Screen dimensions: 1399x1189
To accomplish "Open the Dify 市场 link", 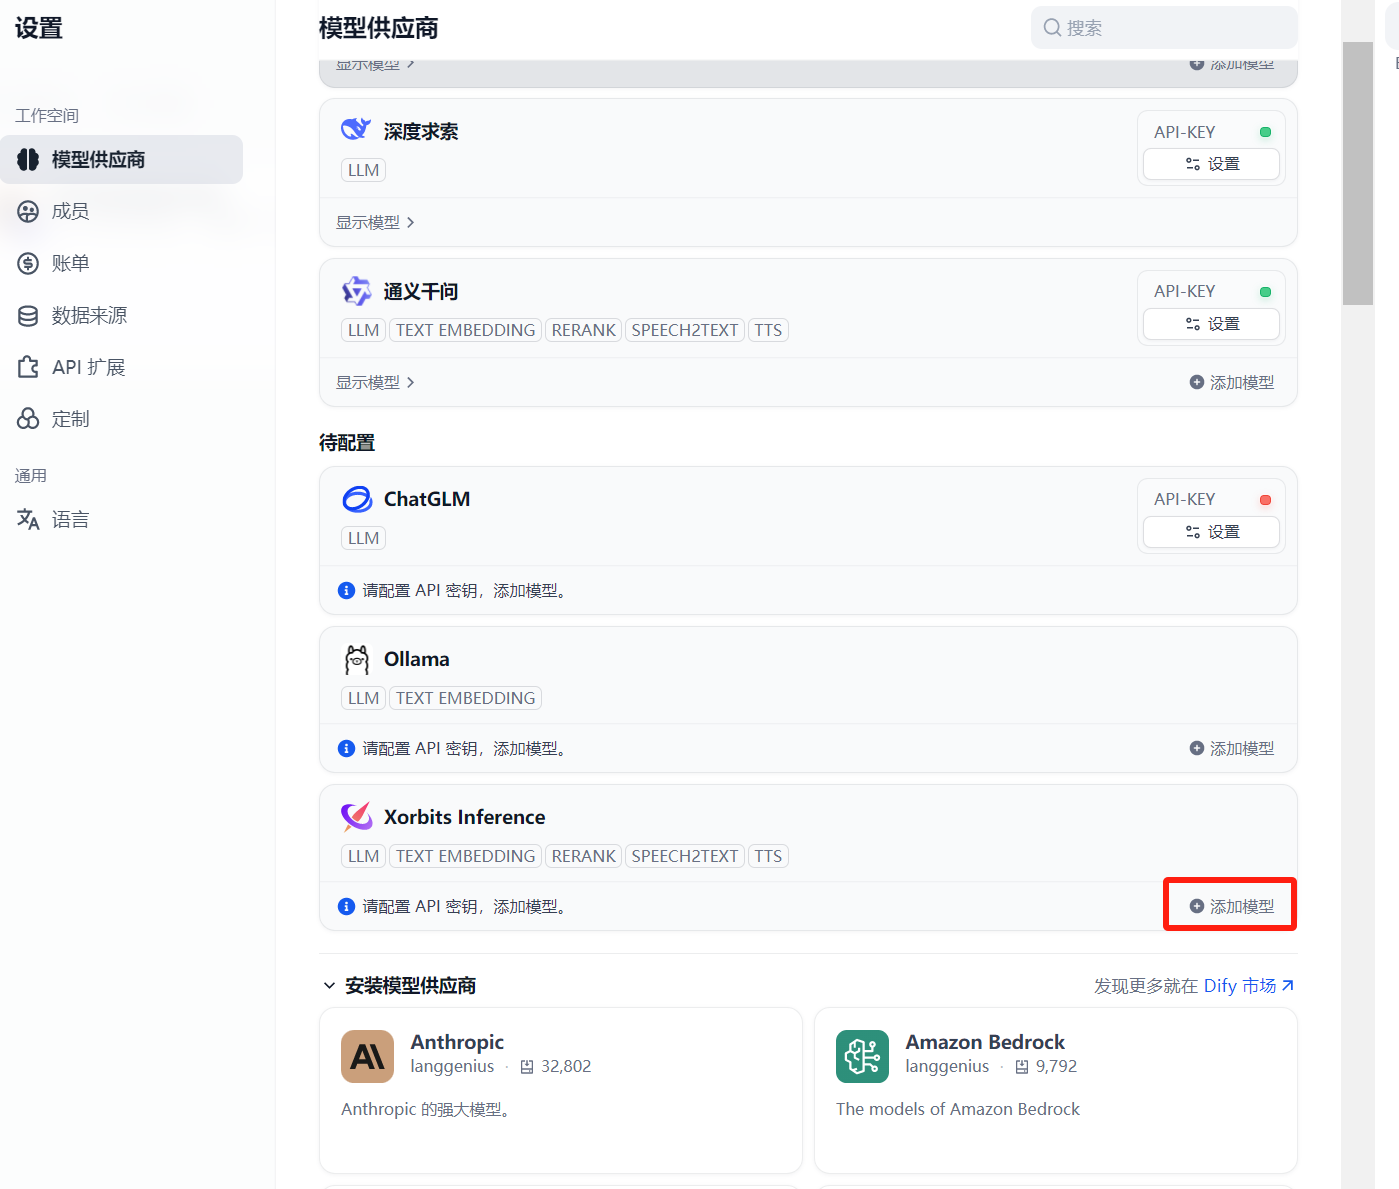I will 1240,986.
